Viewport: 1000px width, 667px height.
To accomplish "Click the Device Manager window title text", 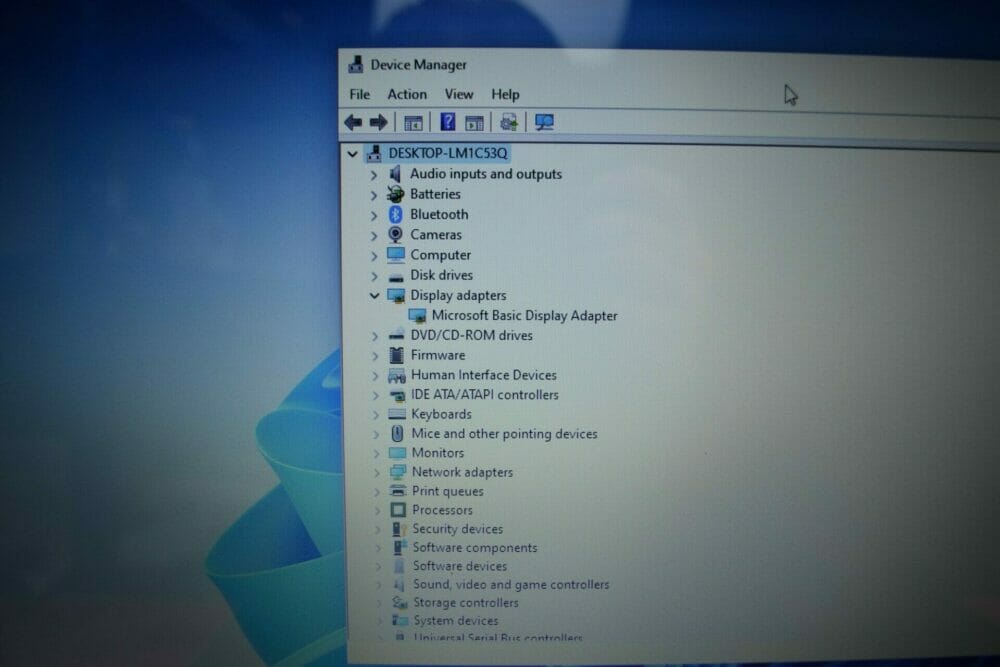I will click(x=418, y=65).
